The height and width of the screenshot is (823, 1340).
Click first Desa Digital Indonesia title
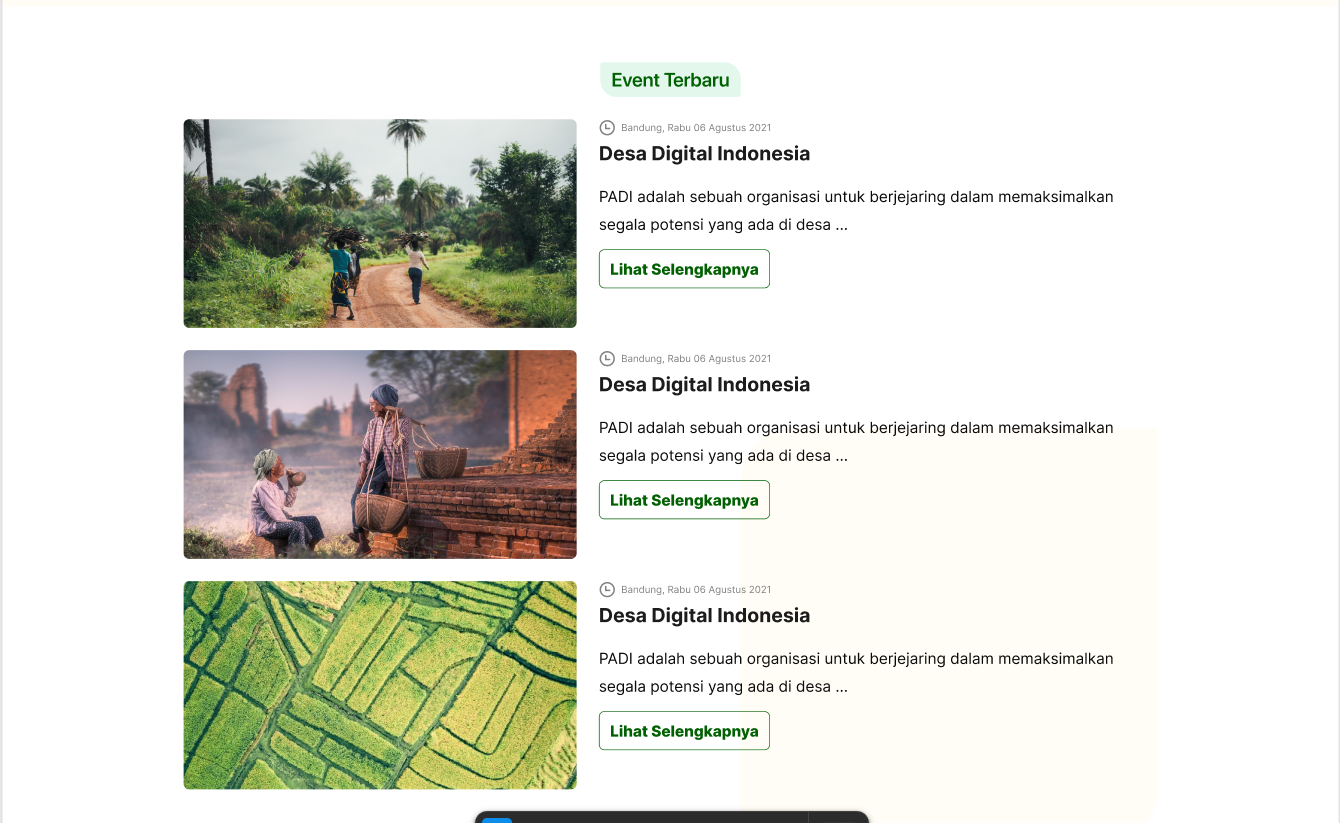coord(704,153)
